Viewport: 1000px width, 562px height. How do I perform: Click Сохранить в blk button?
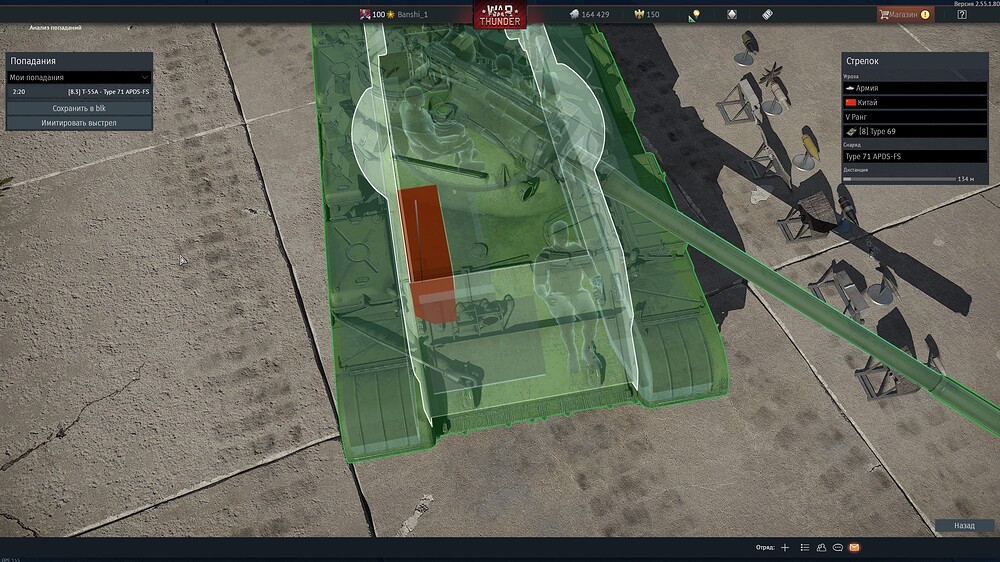79,108
